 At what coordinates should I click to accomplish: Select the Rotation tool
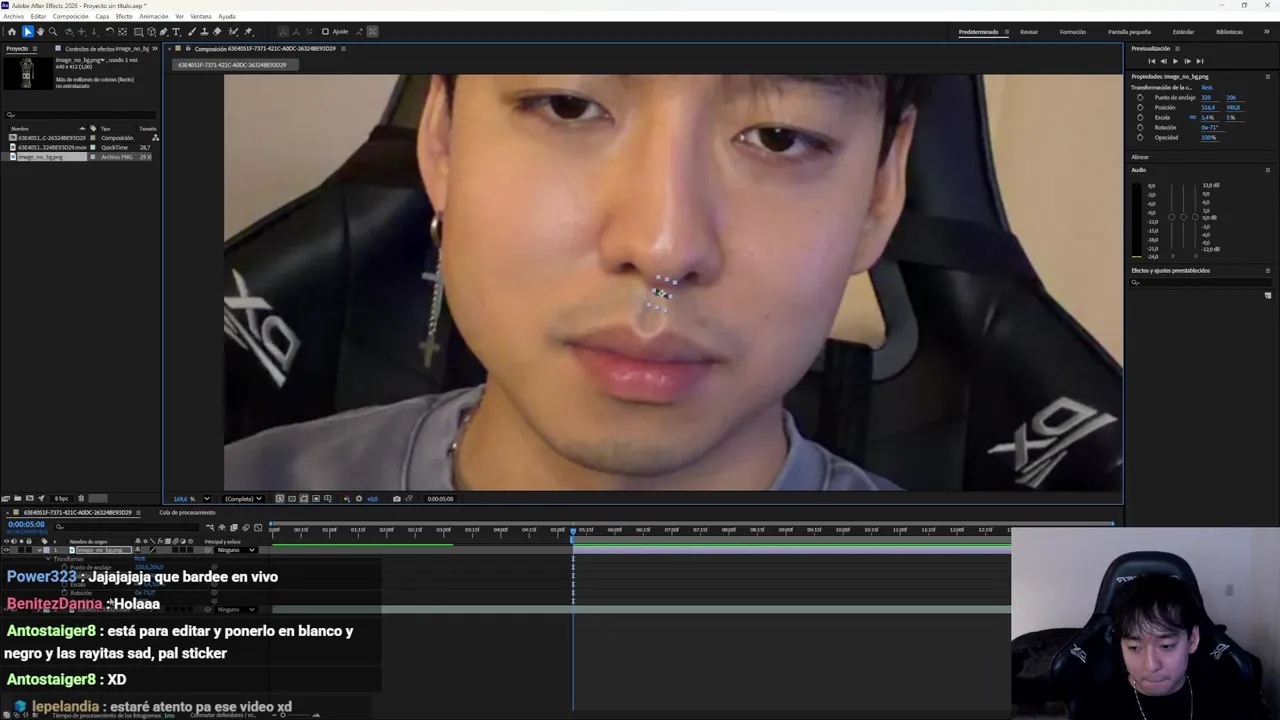point(110,32)
